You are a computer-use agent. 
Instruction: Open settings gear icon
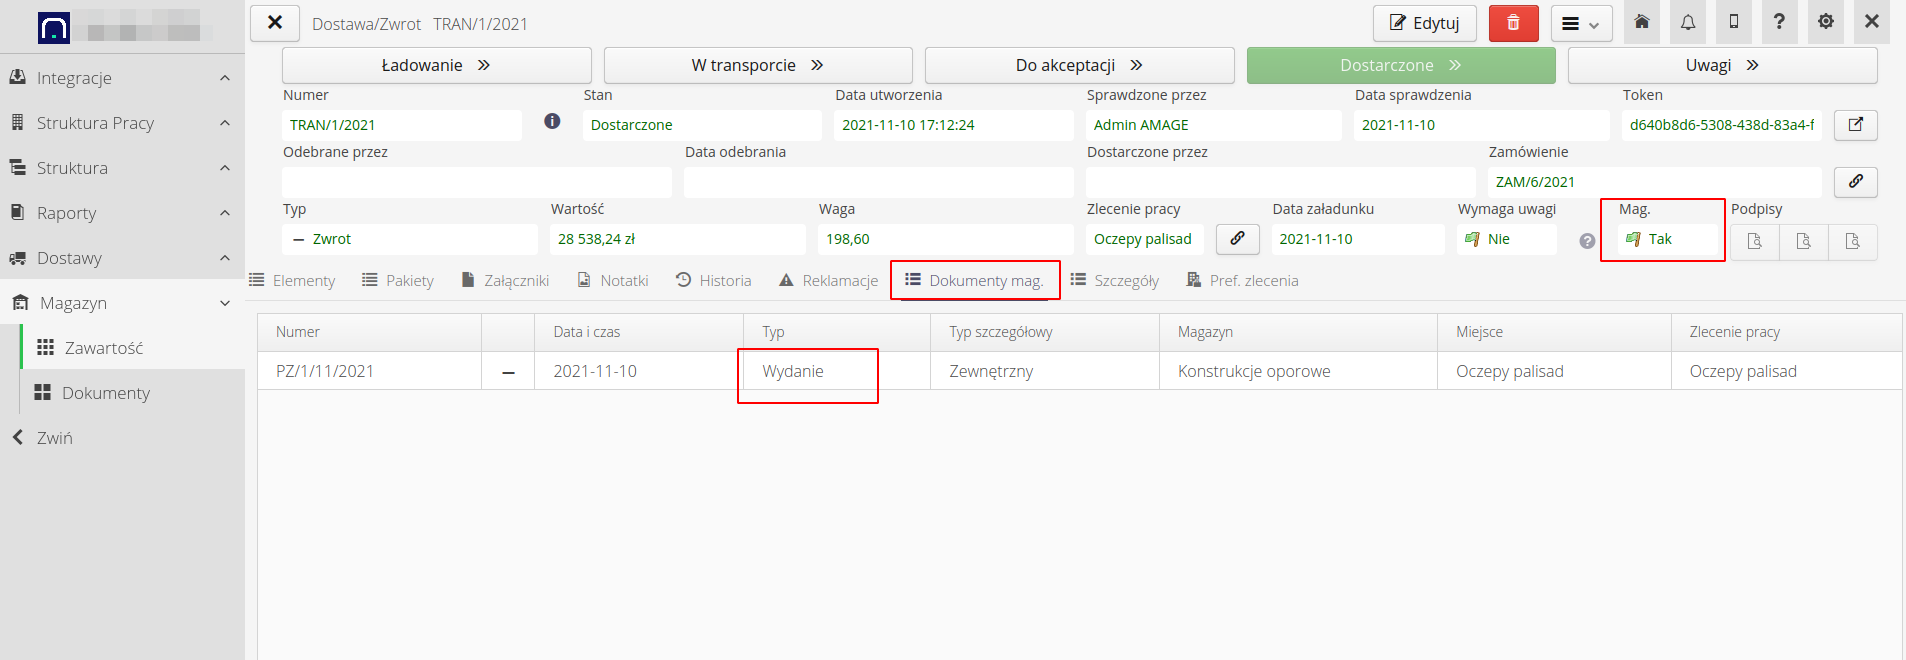click(x=1825, y=22)
